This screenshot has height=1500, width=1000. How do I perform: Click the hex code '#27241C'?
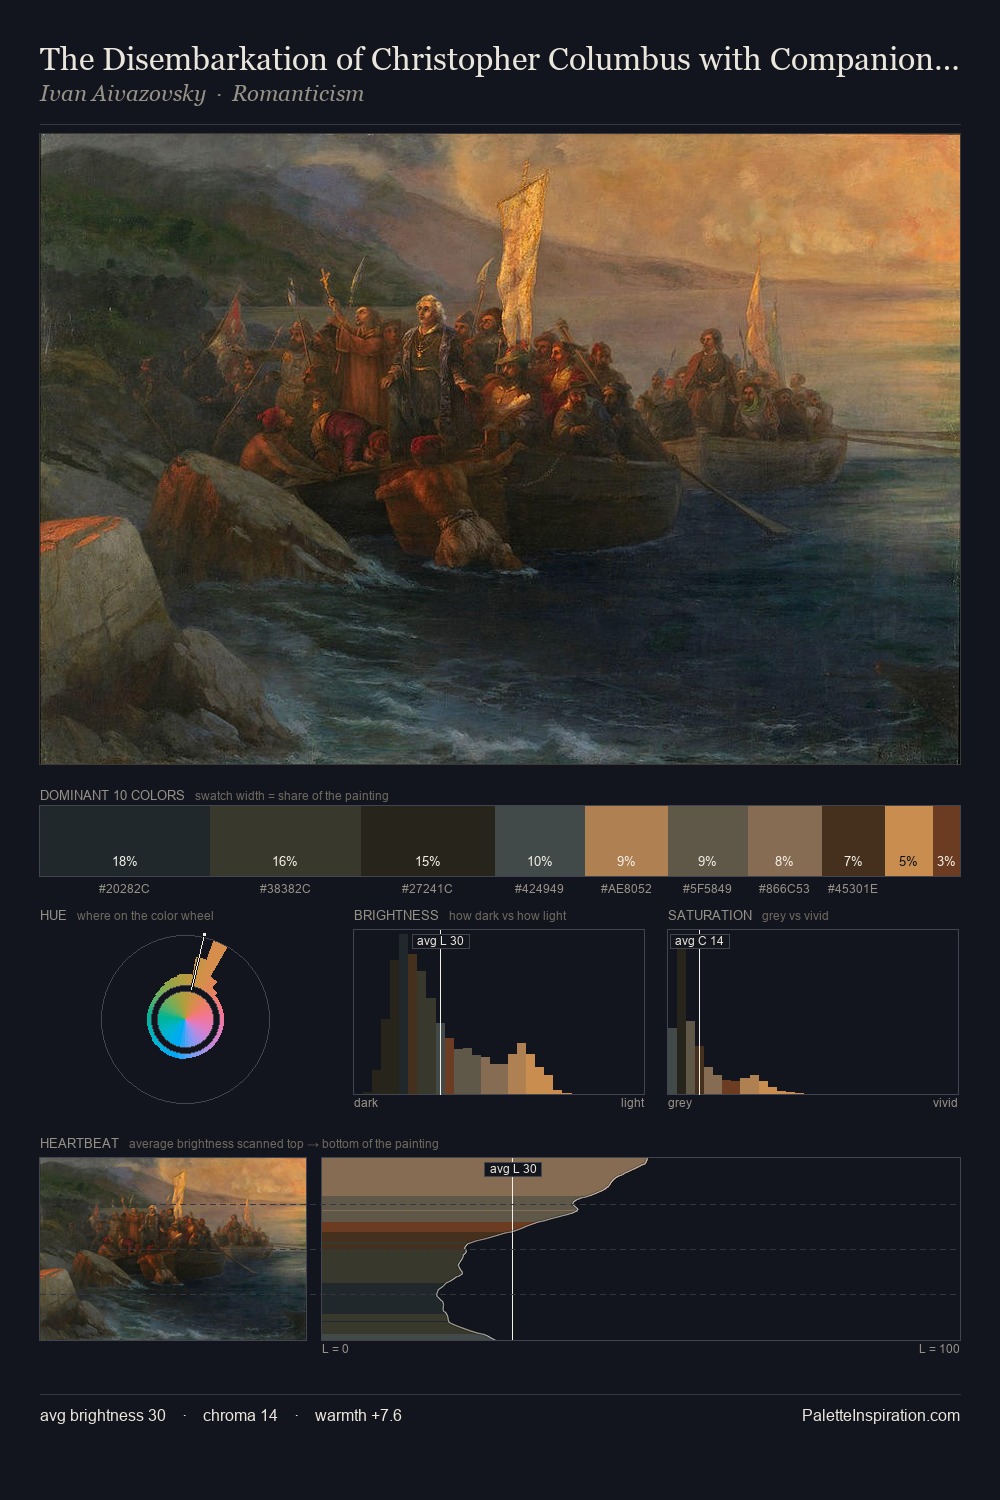pos(427,888)
